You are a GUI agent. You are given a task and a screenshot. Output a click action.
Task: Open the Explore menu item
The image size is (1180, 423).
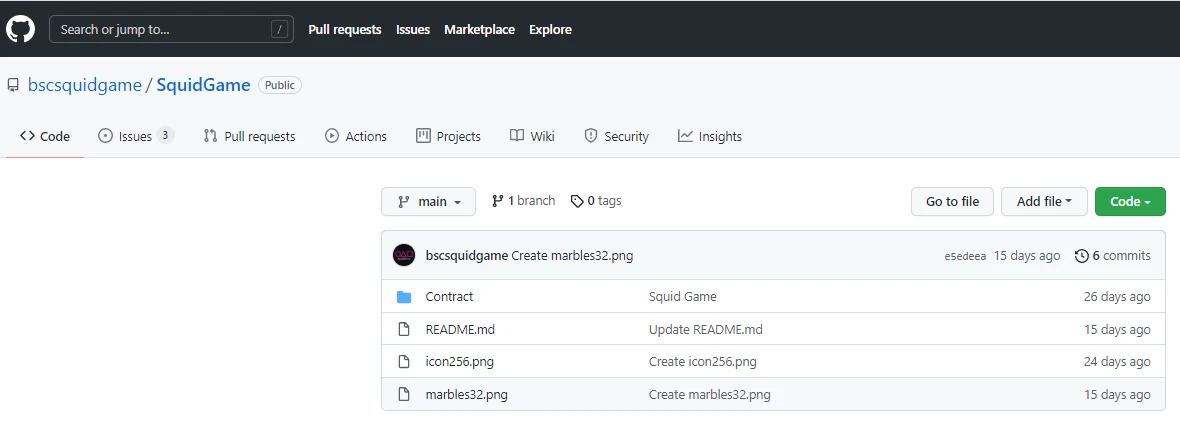[x=550, y=29]
